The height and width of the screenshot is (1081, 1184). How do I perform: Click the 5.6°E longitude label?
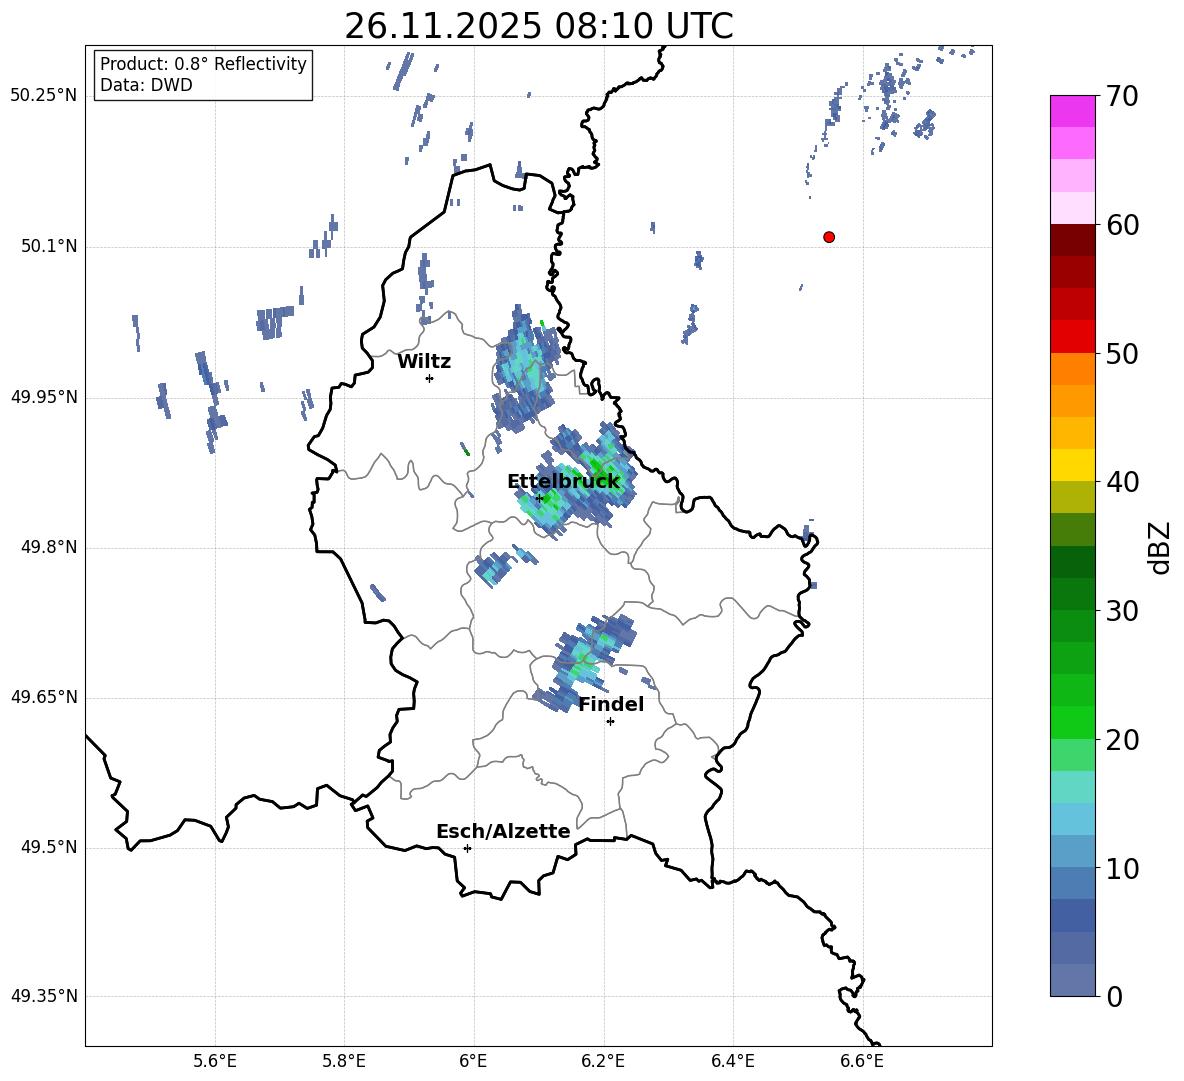click(215, 1061)
